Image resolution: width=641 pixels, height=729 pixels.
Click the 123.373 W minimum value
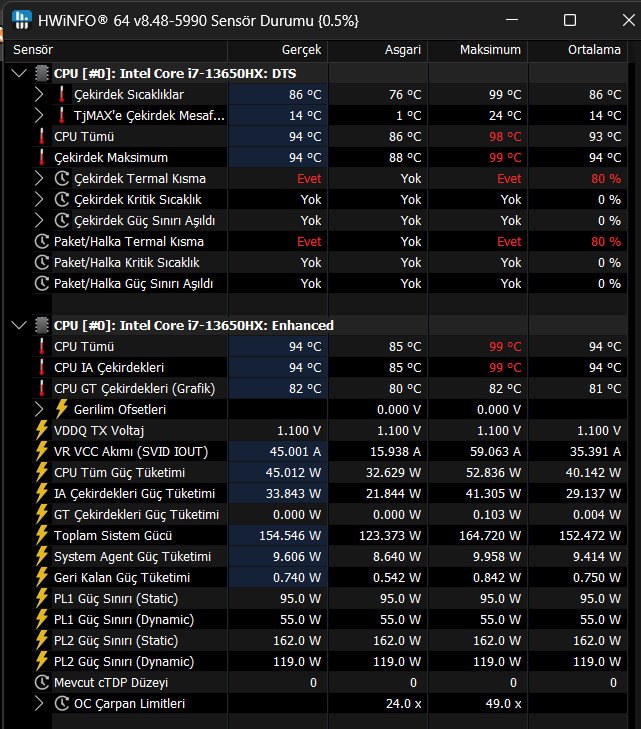tap(390, 536)
